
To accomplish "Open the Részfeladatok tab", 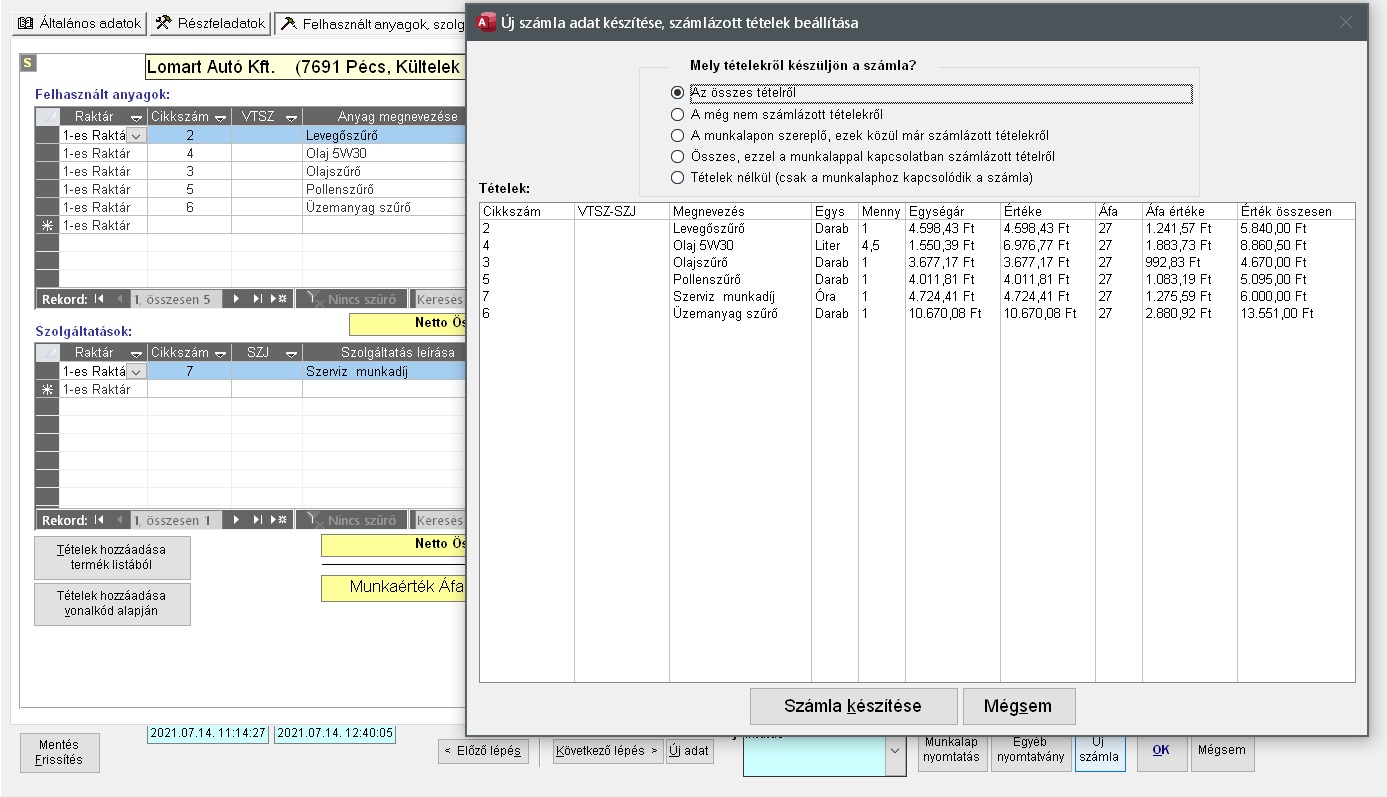I will pos(210,23).
